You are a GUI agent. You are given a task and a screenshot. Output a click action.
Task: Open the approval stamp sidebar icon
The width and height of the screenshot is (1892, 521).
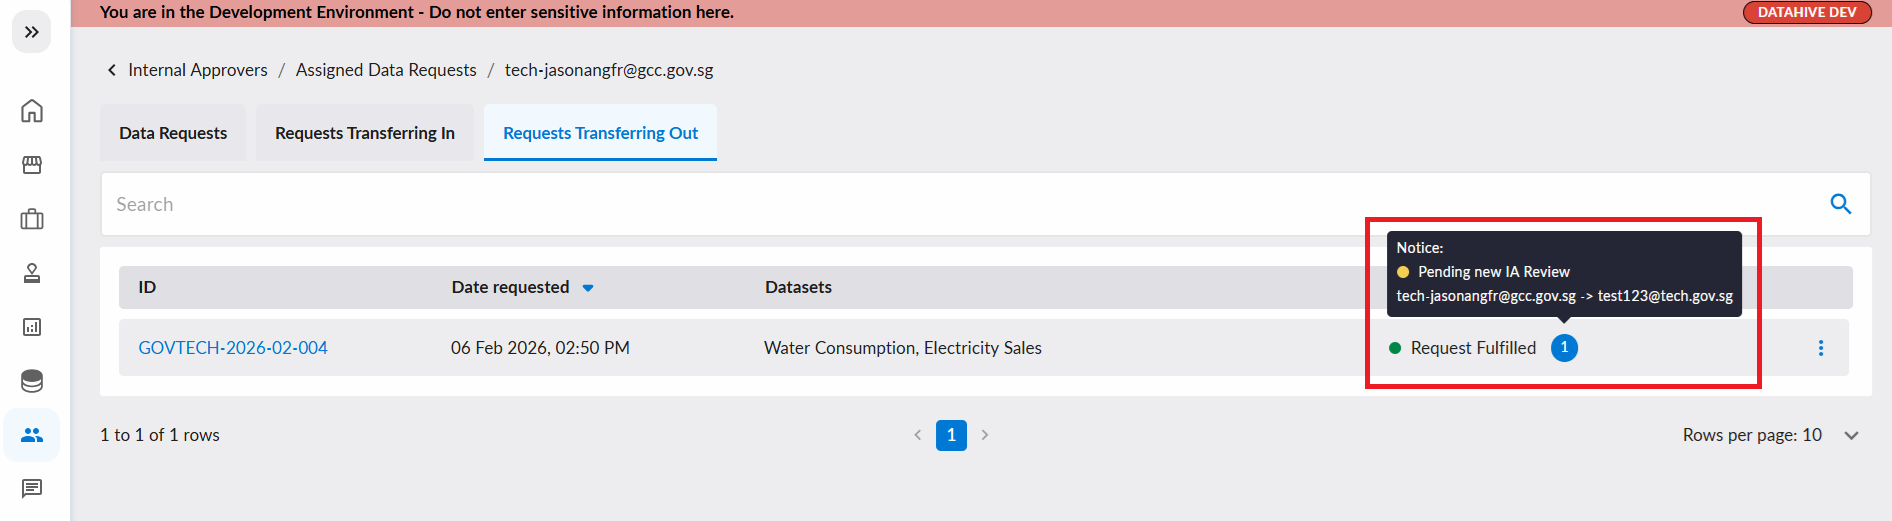[32, 273]
